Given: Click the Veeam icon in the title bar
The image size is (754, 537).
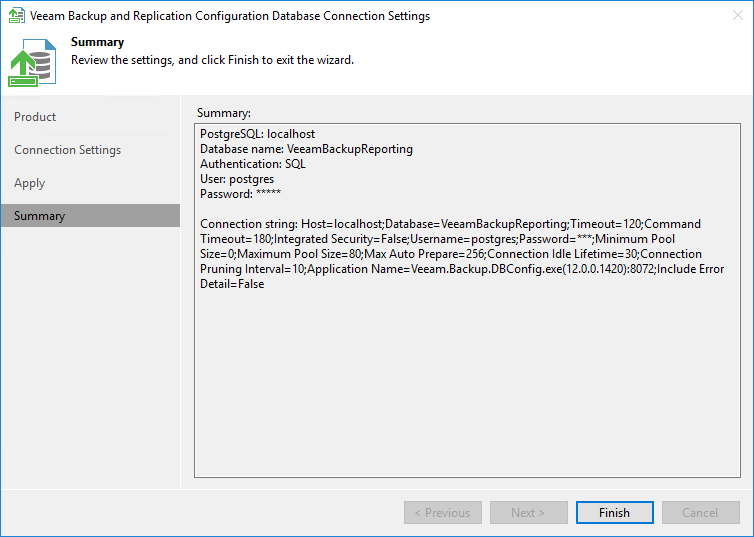Looking at the screenshot, I should point(16,16).
